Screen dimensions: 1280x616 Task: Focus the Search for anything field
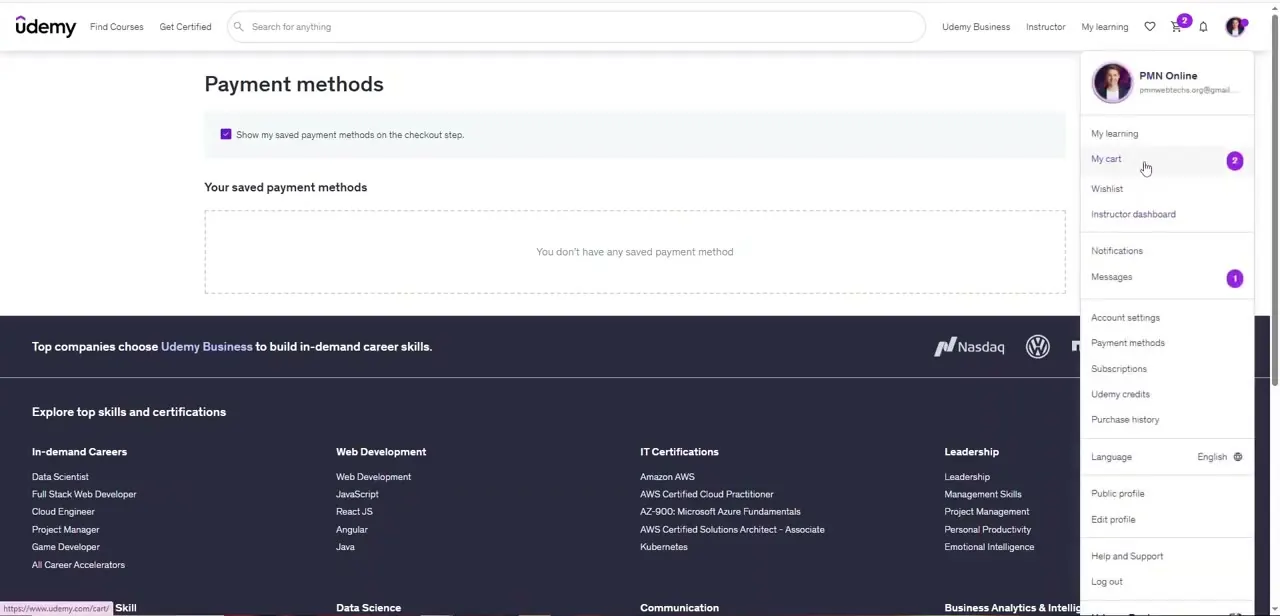click(577, 27)
